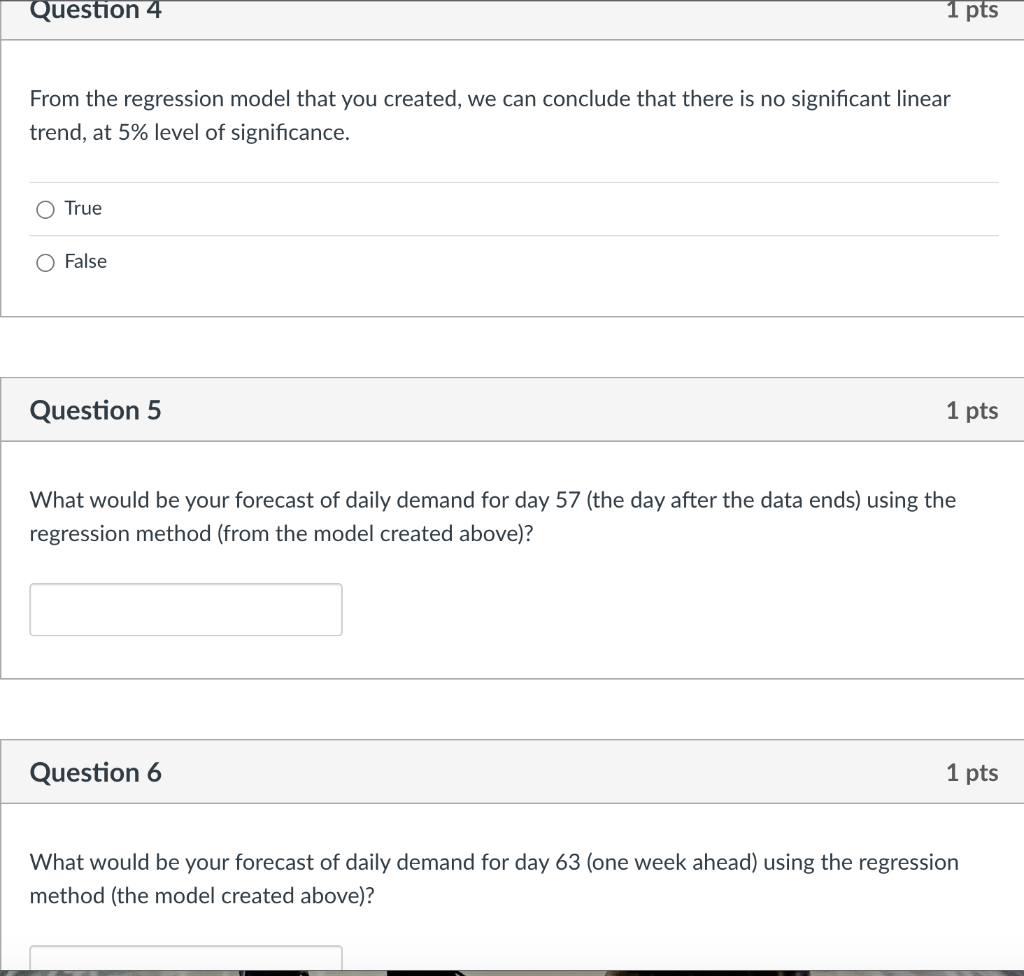Click the 1 pts label of Question 4

click(x=972, y=10)
